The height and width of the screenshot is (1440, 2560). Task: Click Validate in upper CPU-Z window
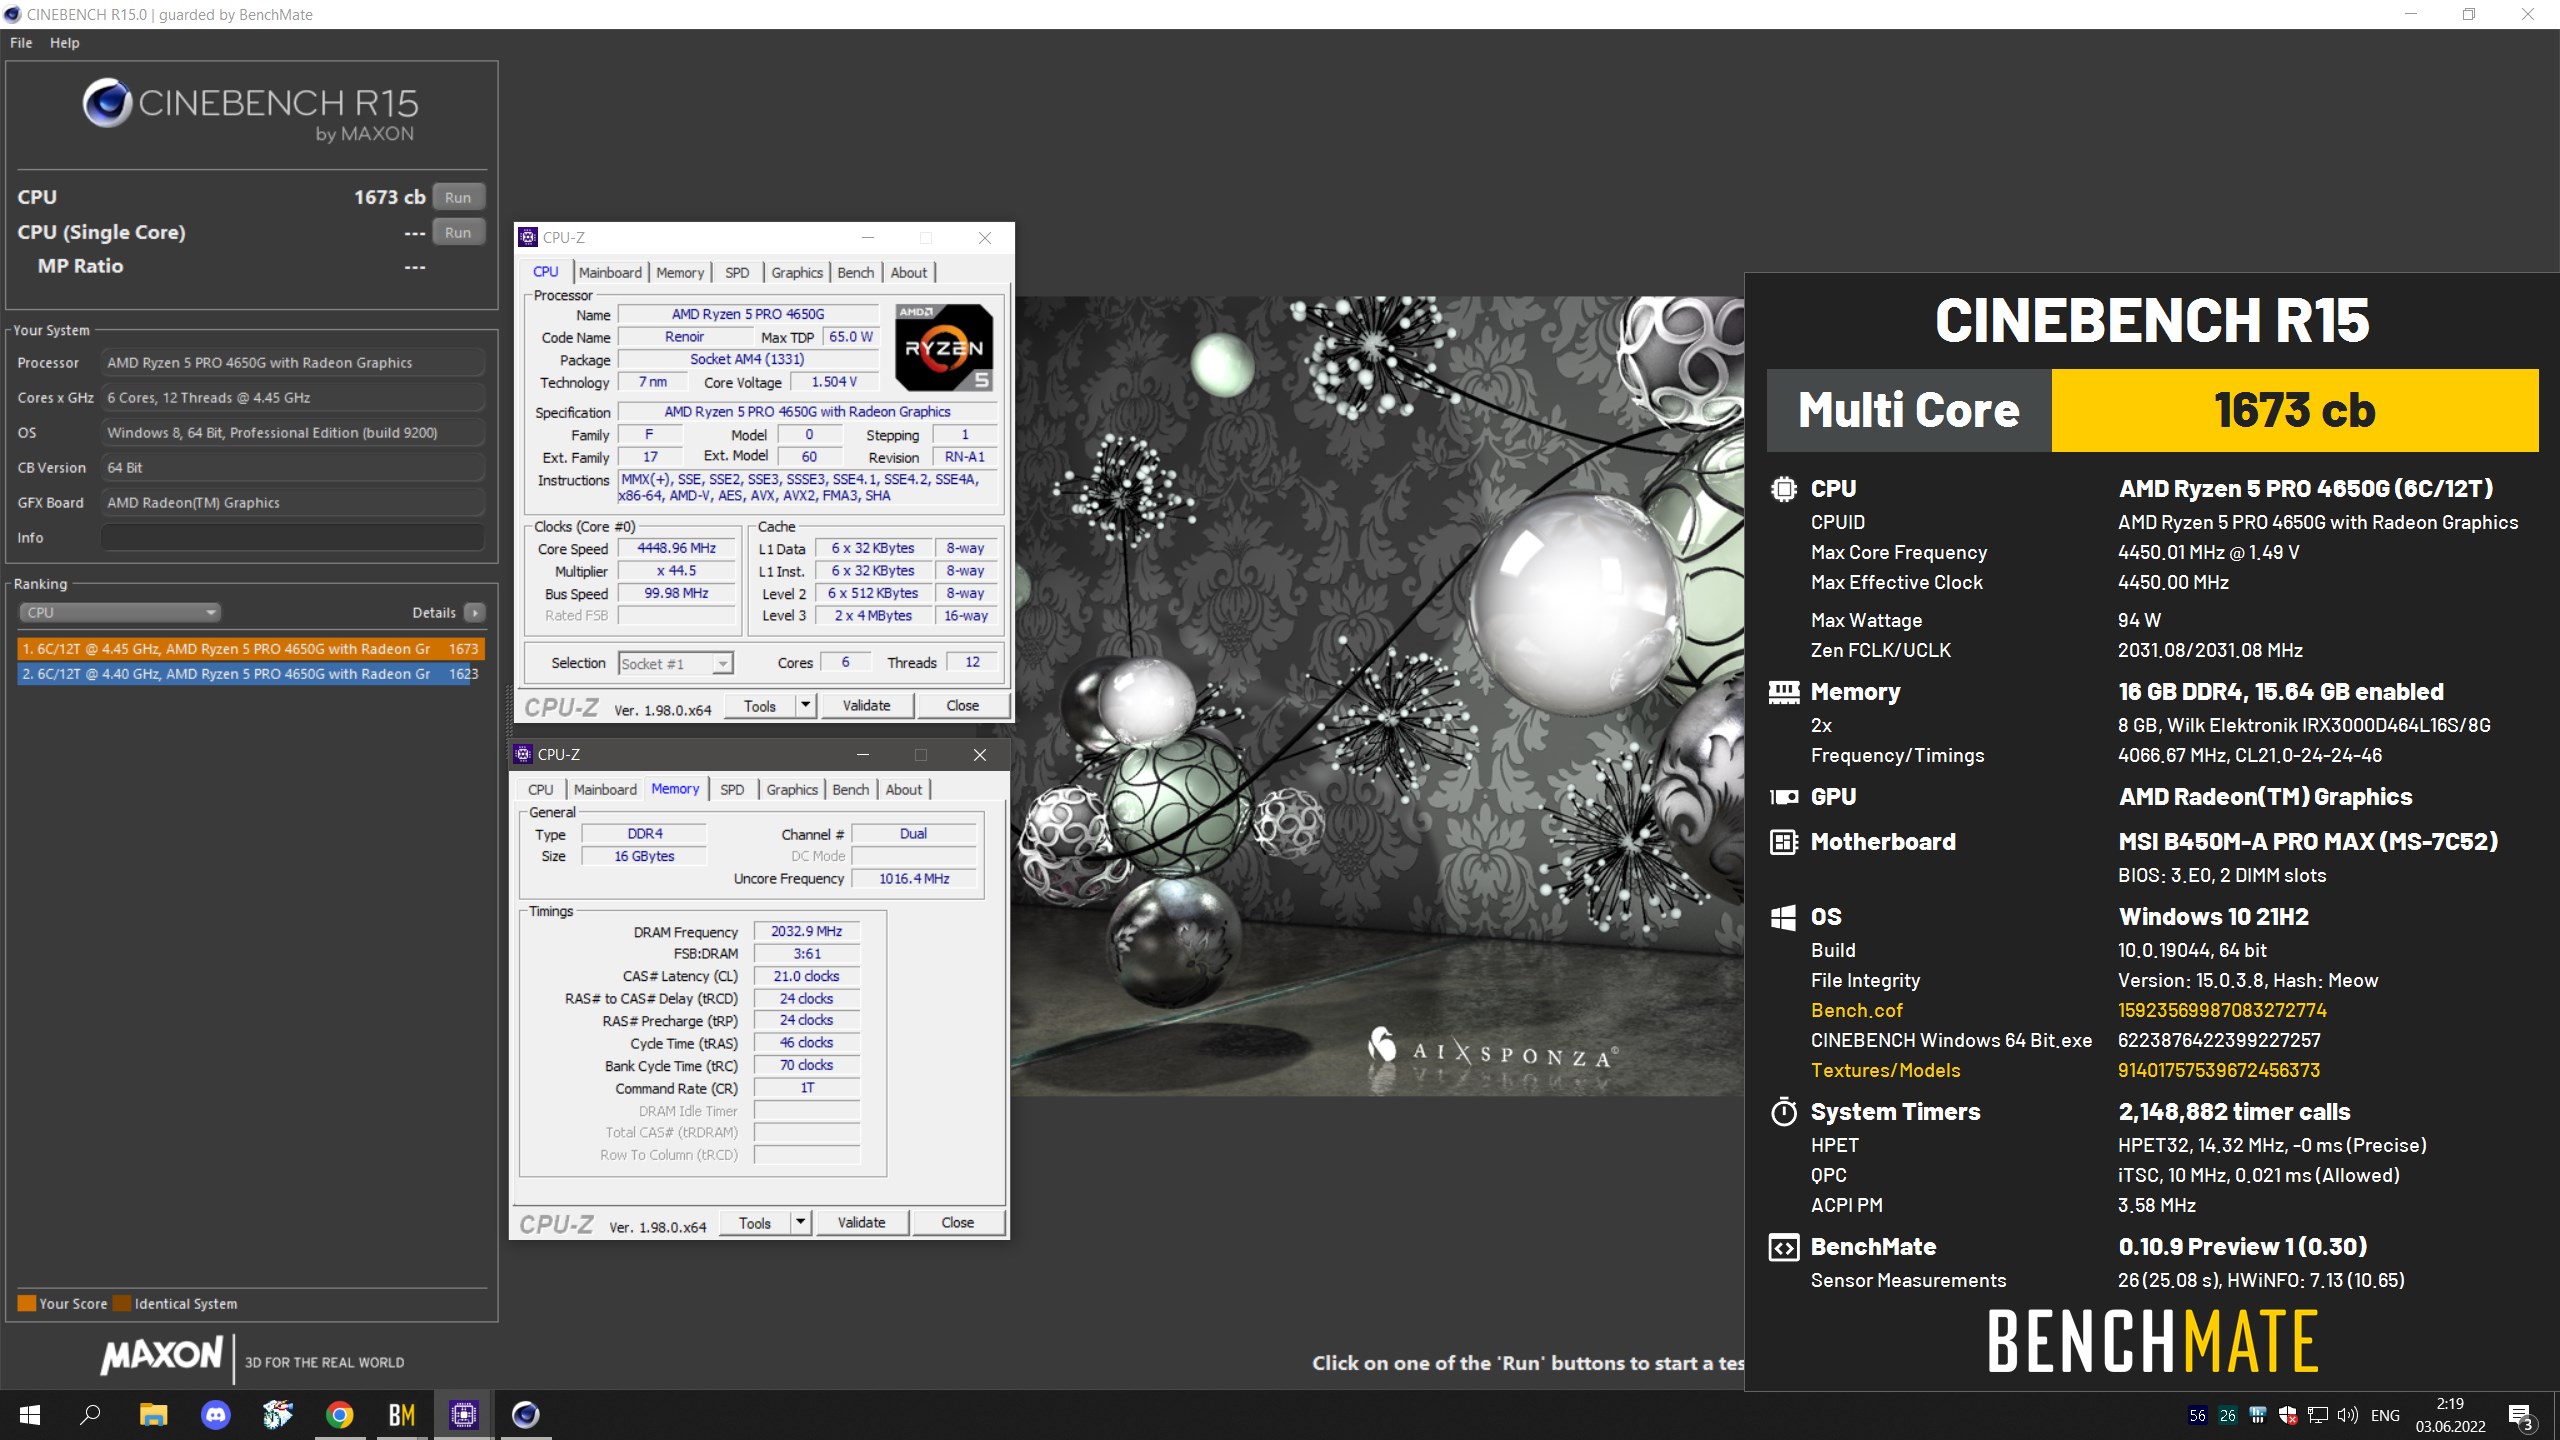(866, 706)
